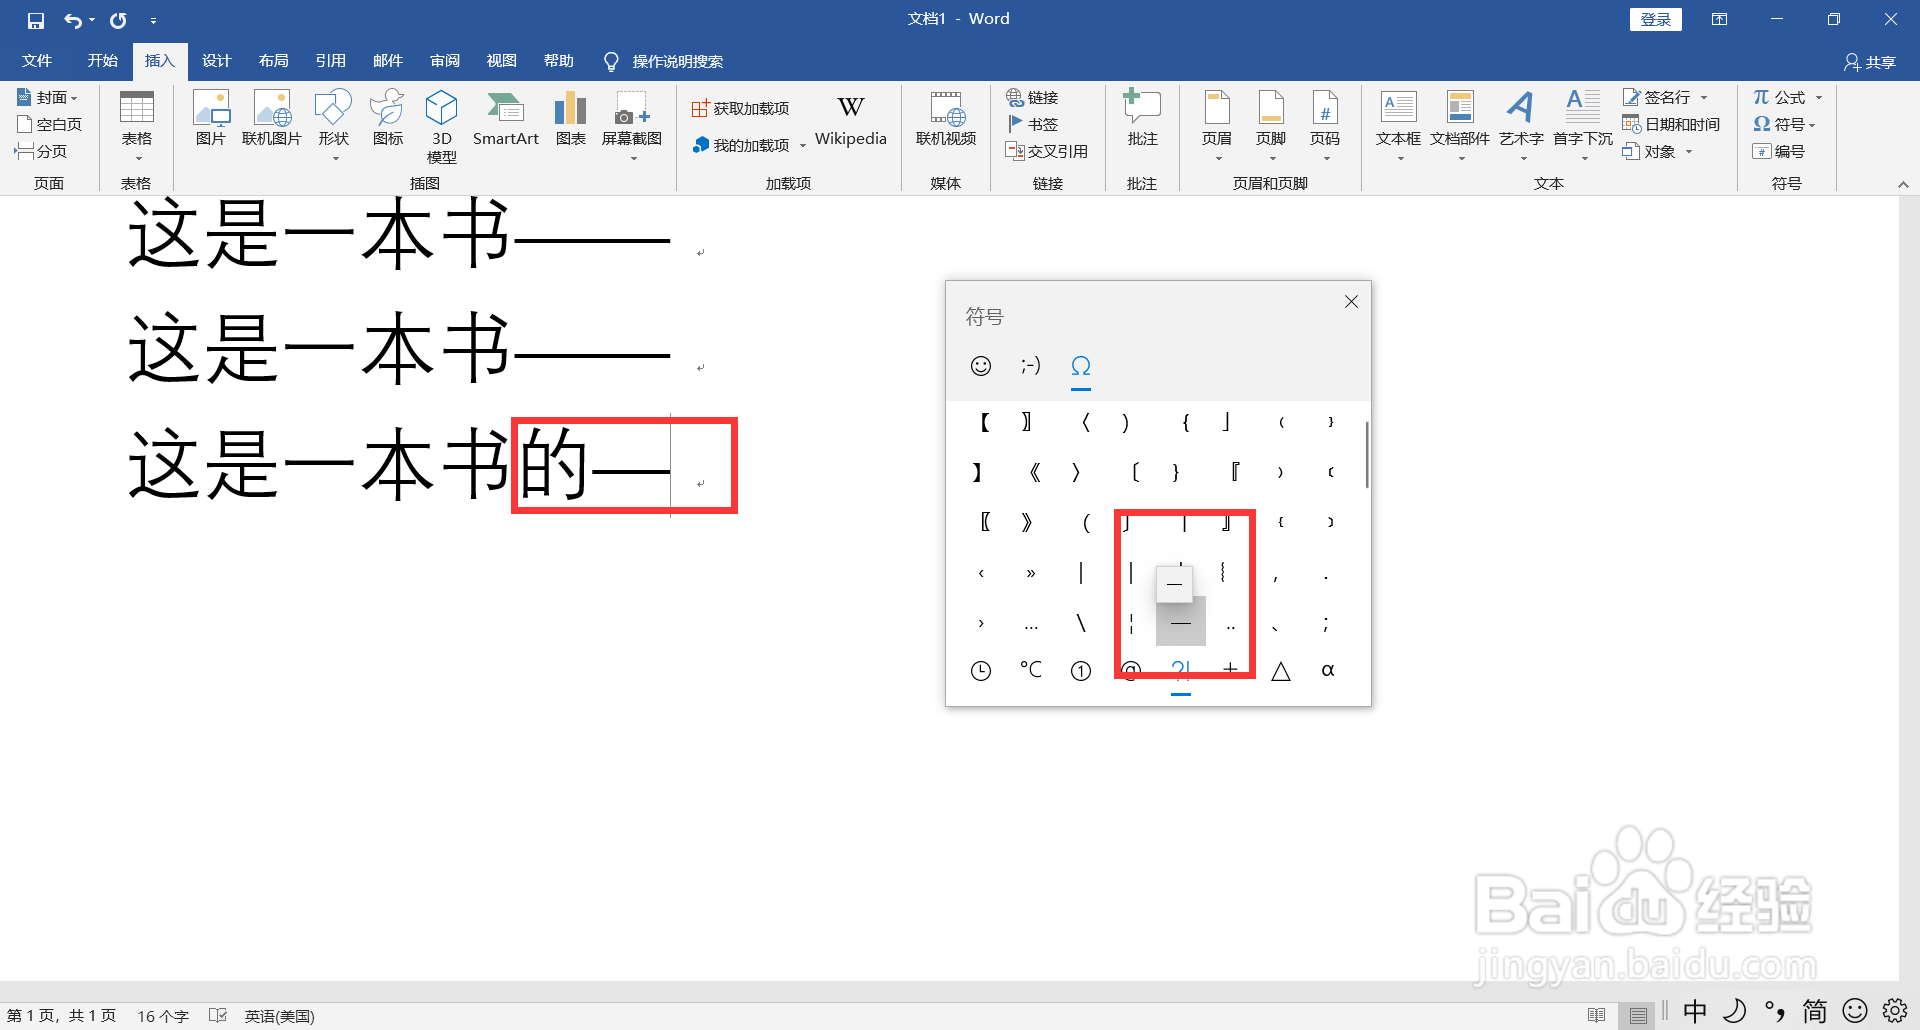Switch to 阅读视图 read mode in status bar

click(1596, 1015)
